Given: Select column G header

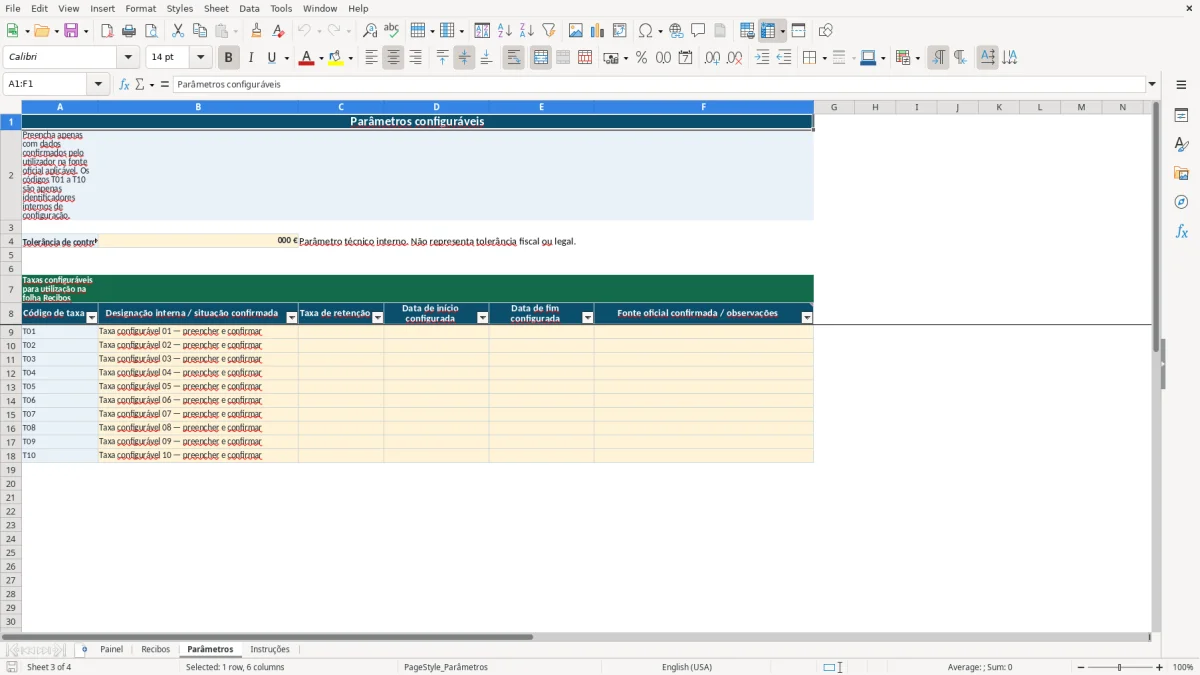Looking at the screenshot, I should [x=834, y=107].
